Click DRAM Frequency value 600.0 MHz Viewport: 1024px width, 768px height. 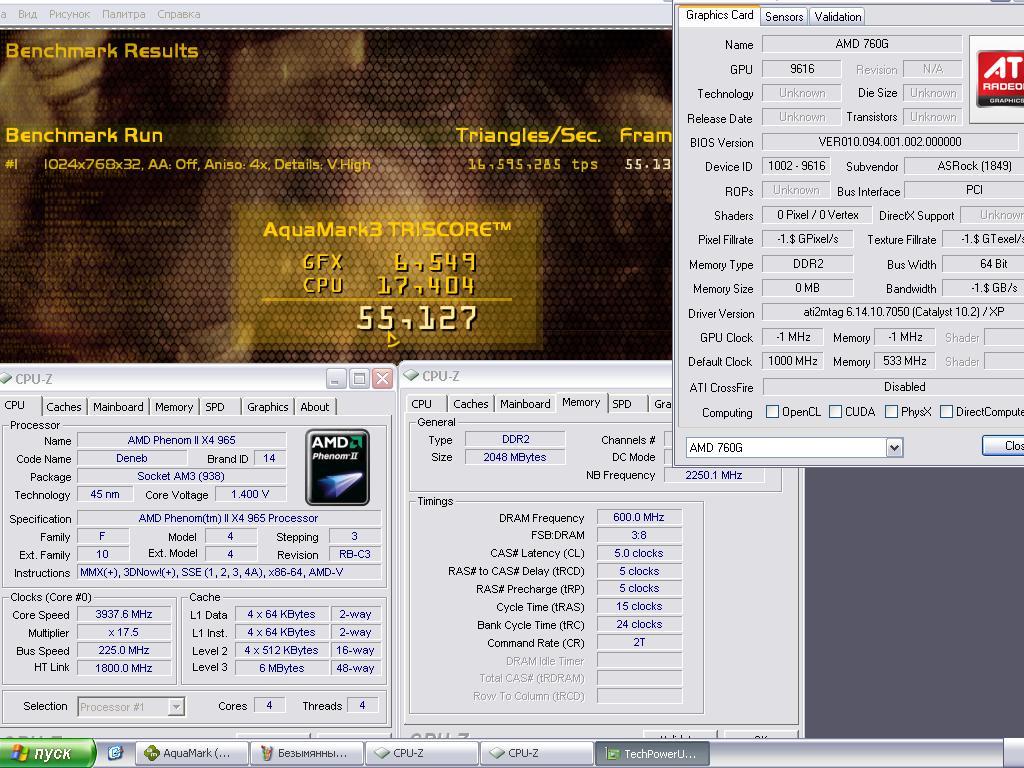tap(639, 517)
